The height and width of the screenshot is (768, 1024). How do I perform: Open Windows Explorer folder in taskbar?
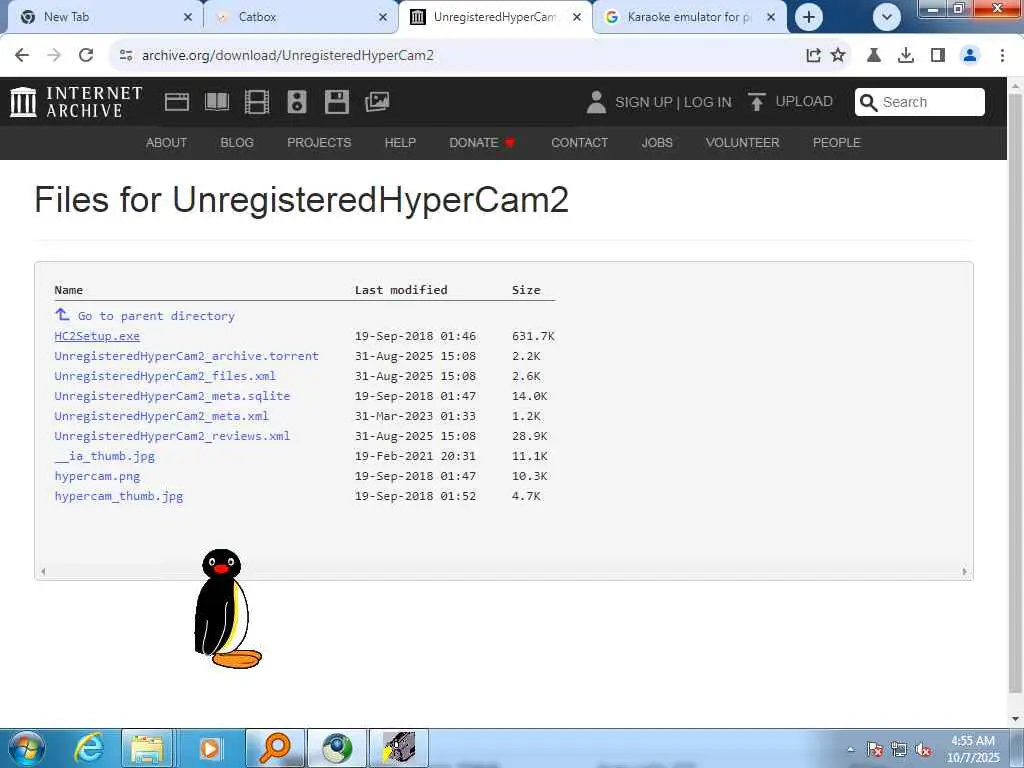click(x=147, y=748)
